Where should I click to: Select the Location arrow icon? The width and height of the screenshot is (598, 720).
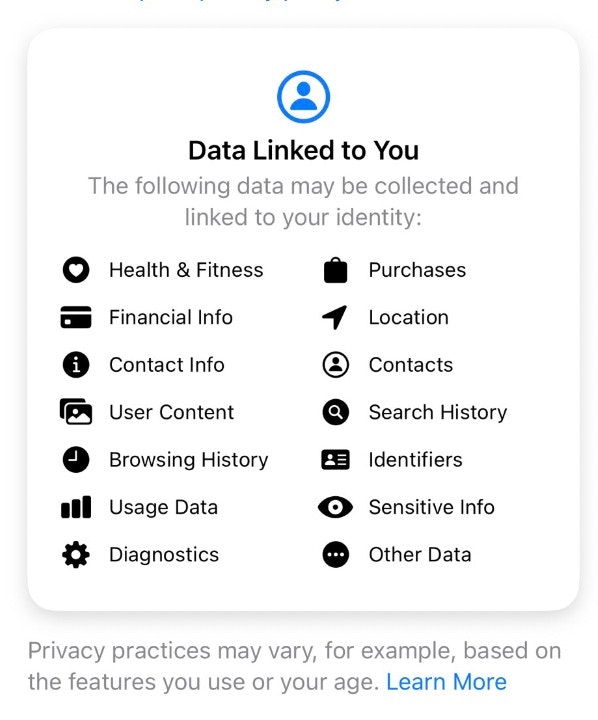coord(335,317)
